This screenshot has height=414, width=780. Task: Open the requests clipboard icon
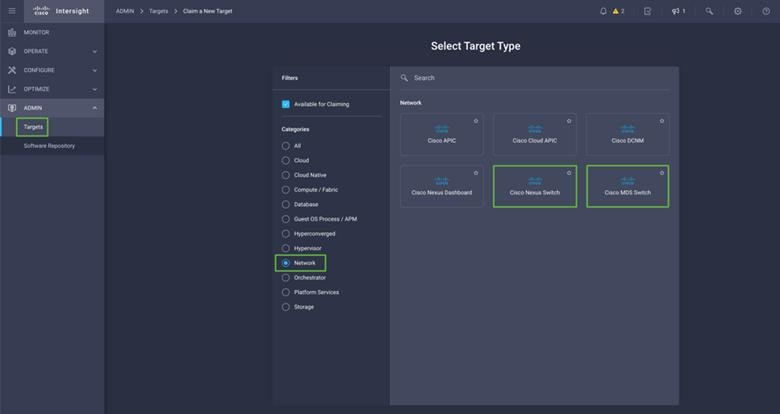point(647,11)
